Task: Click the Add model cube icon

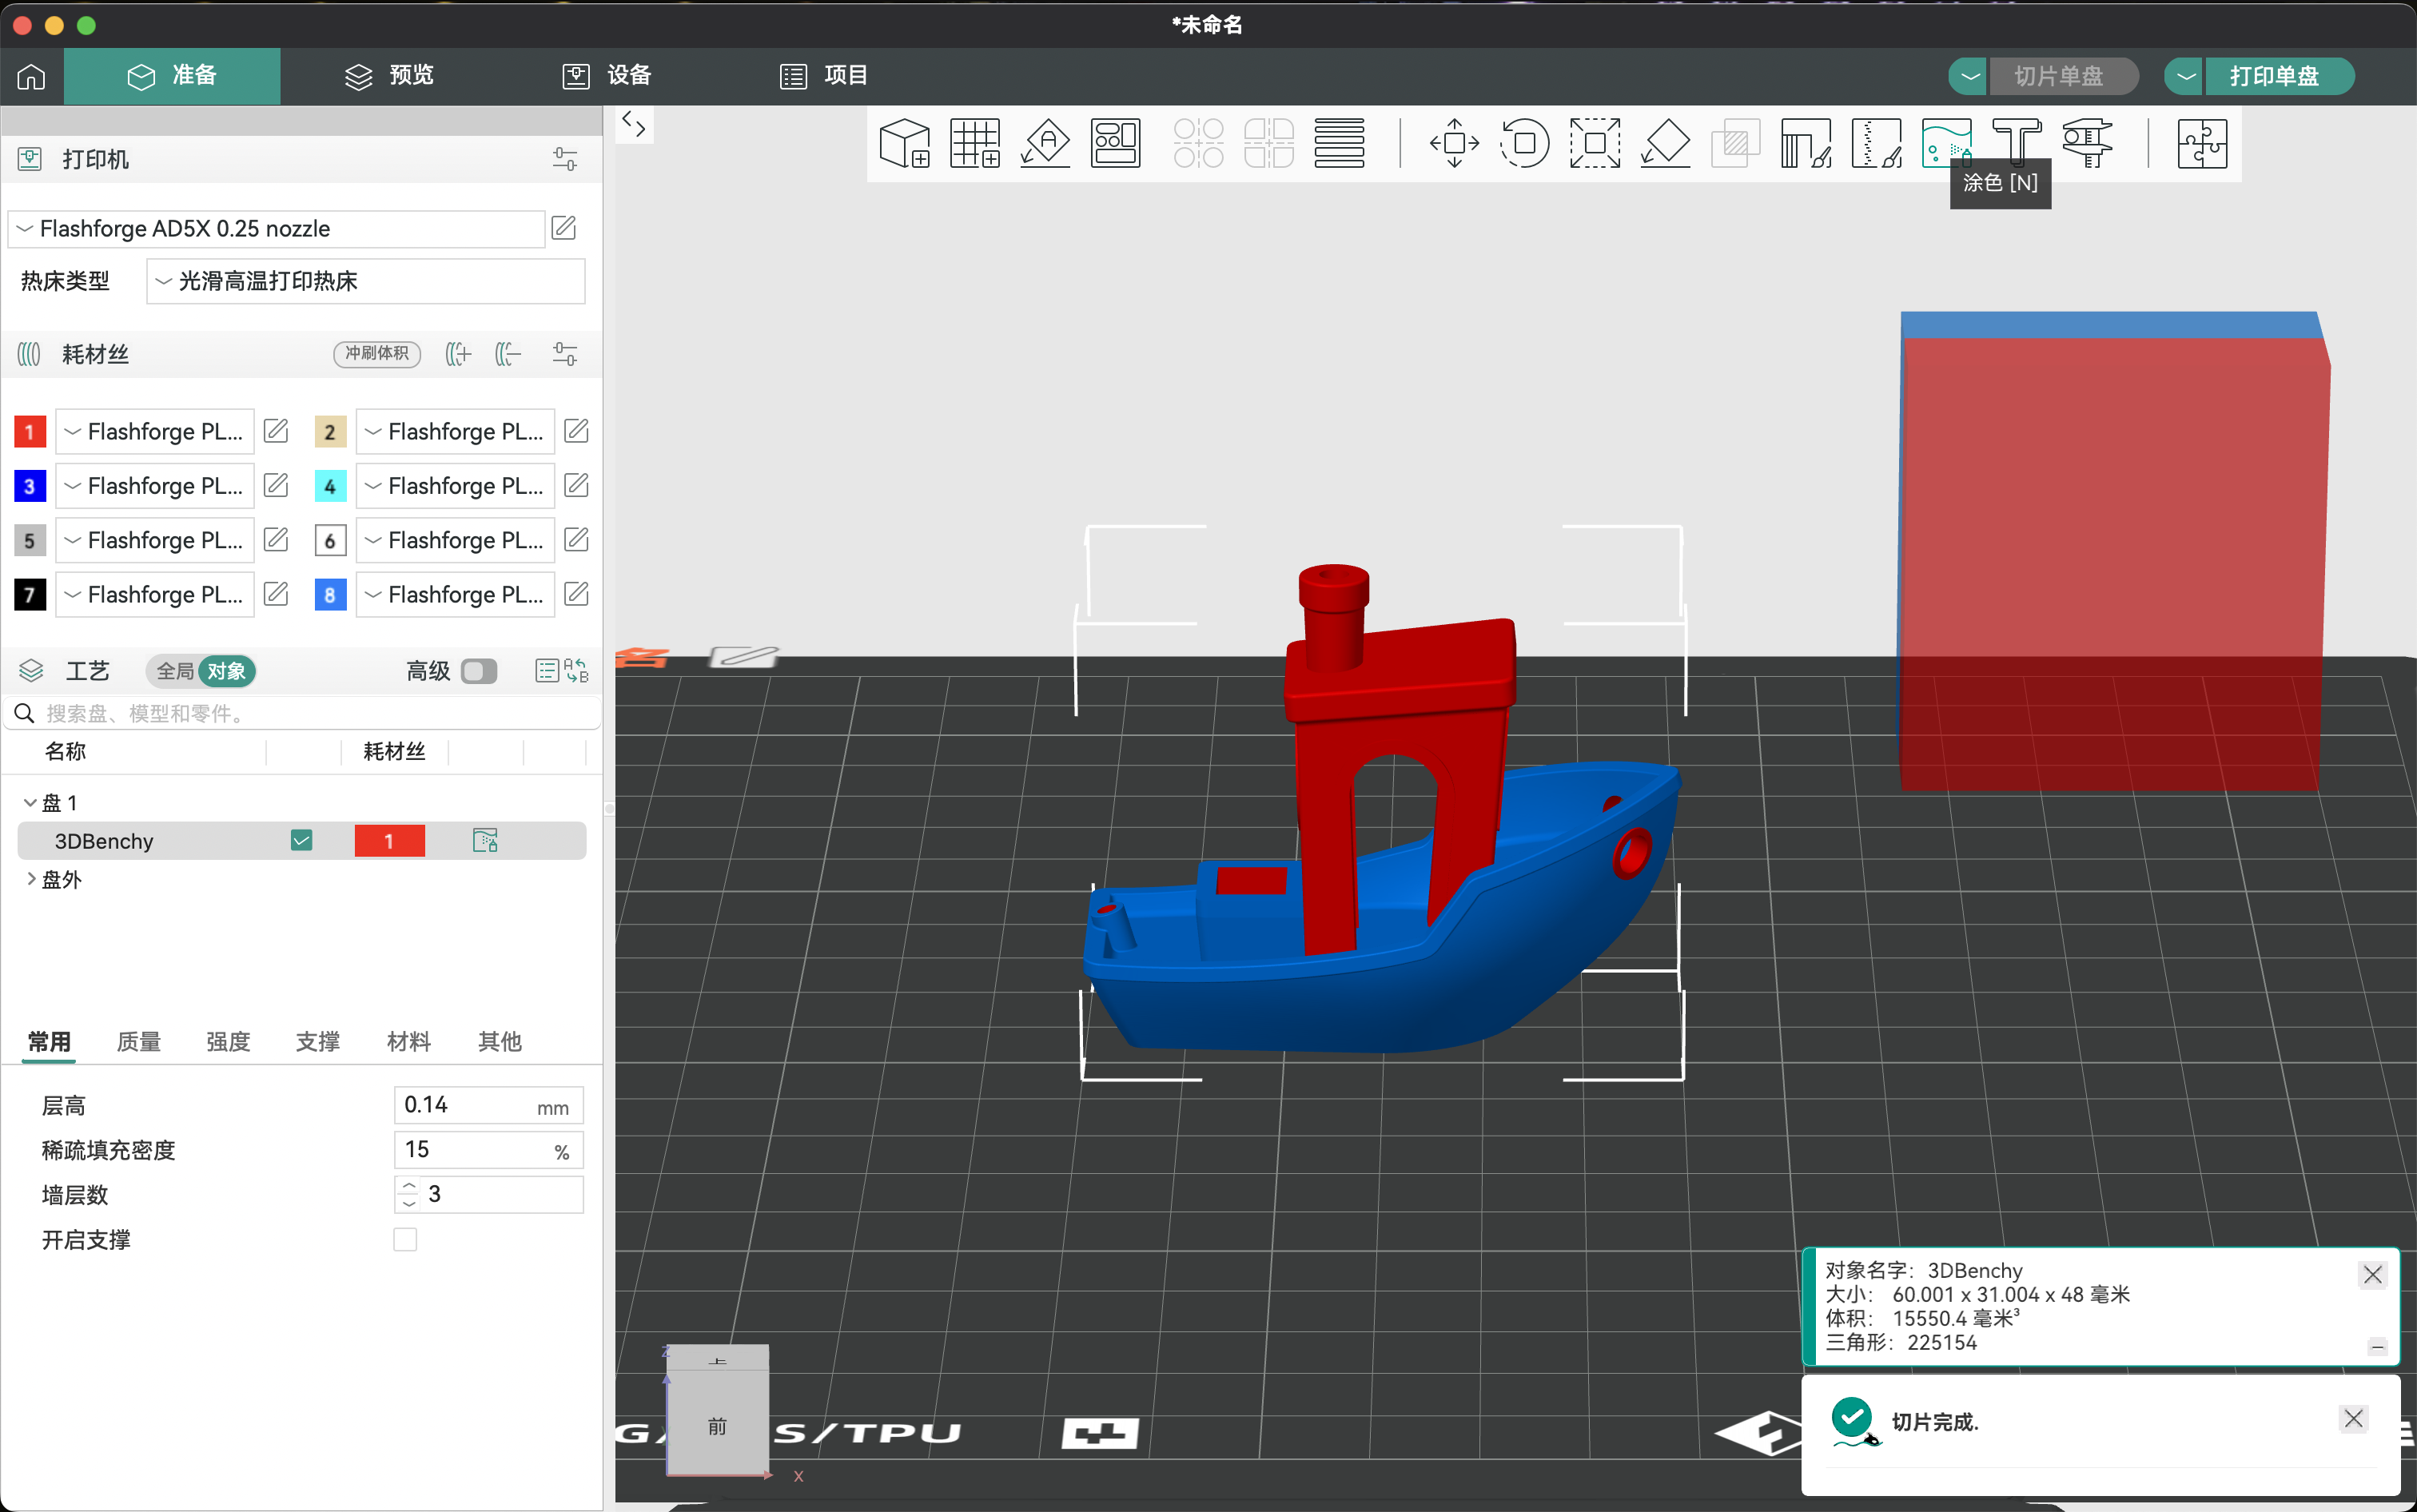Action: 904,143
